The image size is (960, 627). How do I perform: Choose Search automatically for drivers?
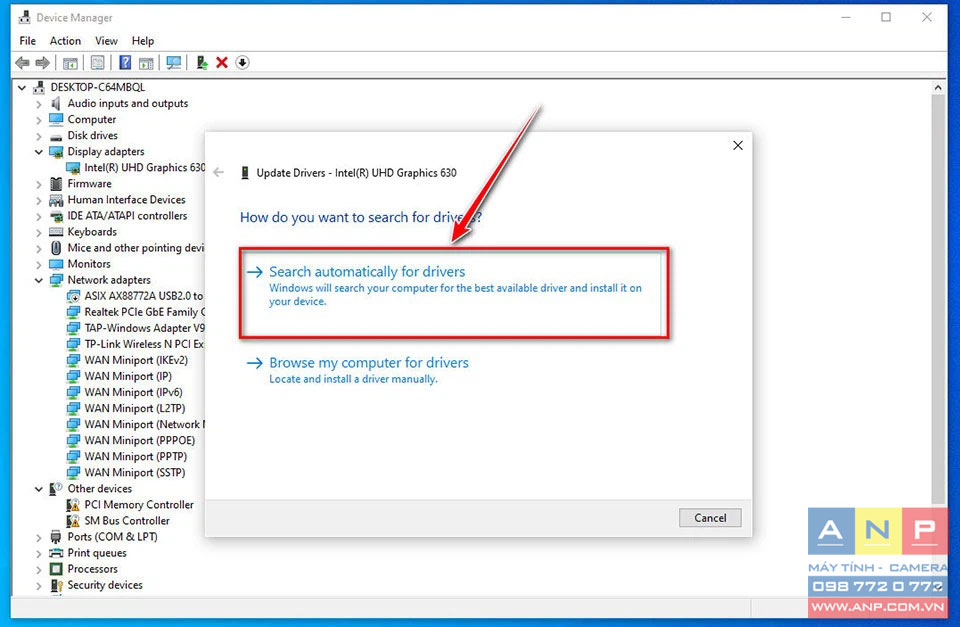[x=453, y=293]
